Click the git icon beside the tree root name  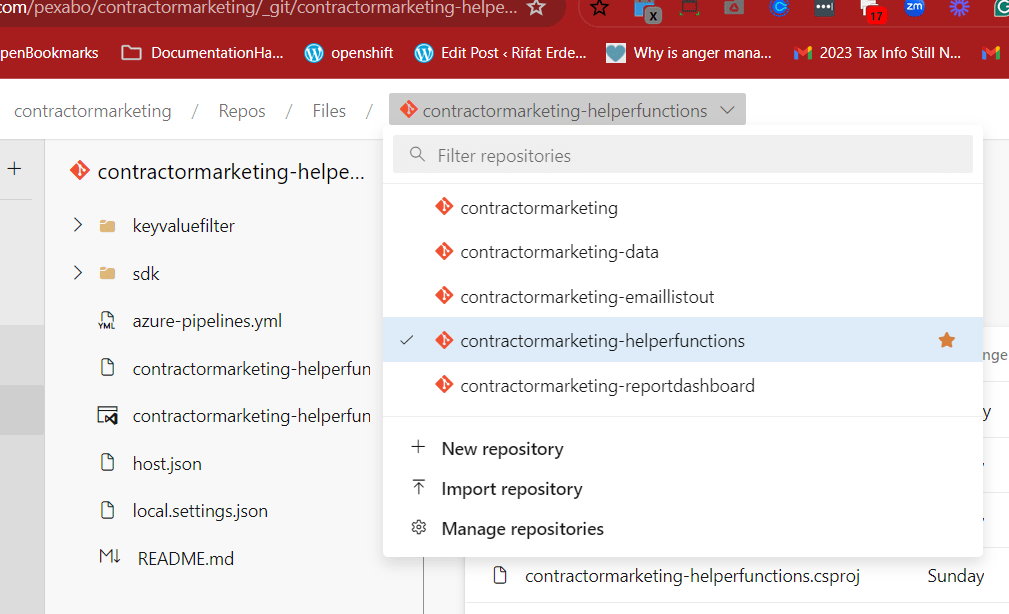point(80,171)
